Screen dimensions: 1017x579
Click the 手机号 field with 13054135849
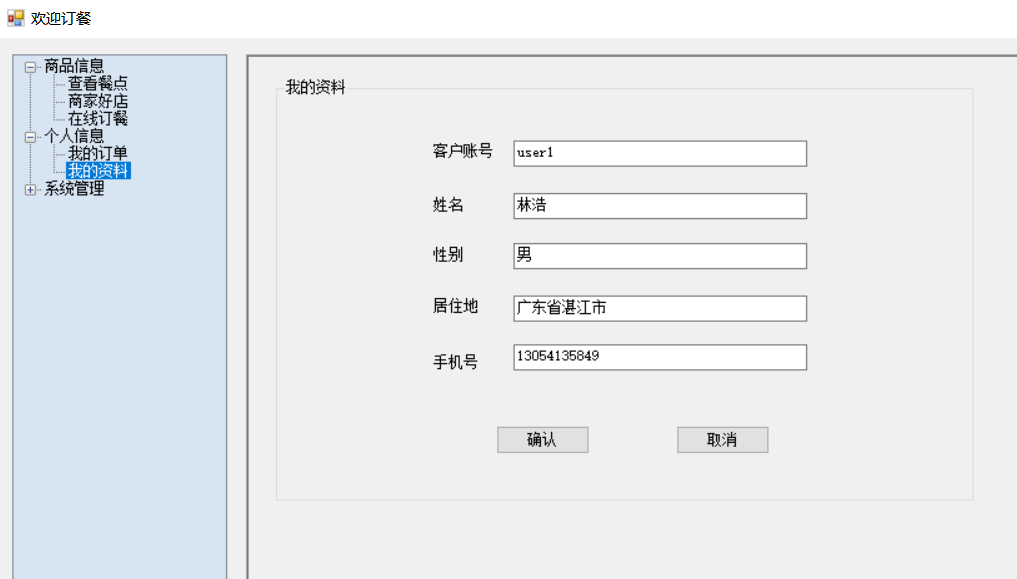tap(660, 357)
